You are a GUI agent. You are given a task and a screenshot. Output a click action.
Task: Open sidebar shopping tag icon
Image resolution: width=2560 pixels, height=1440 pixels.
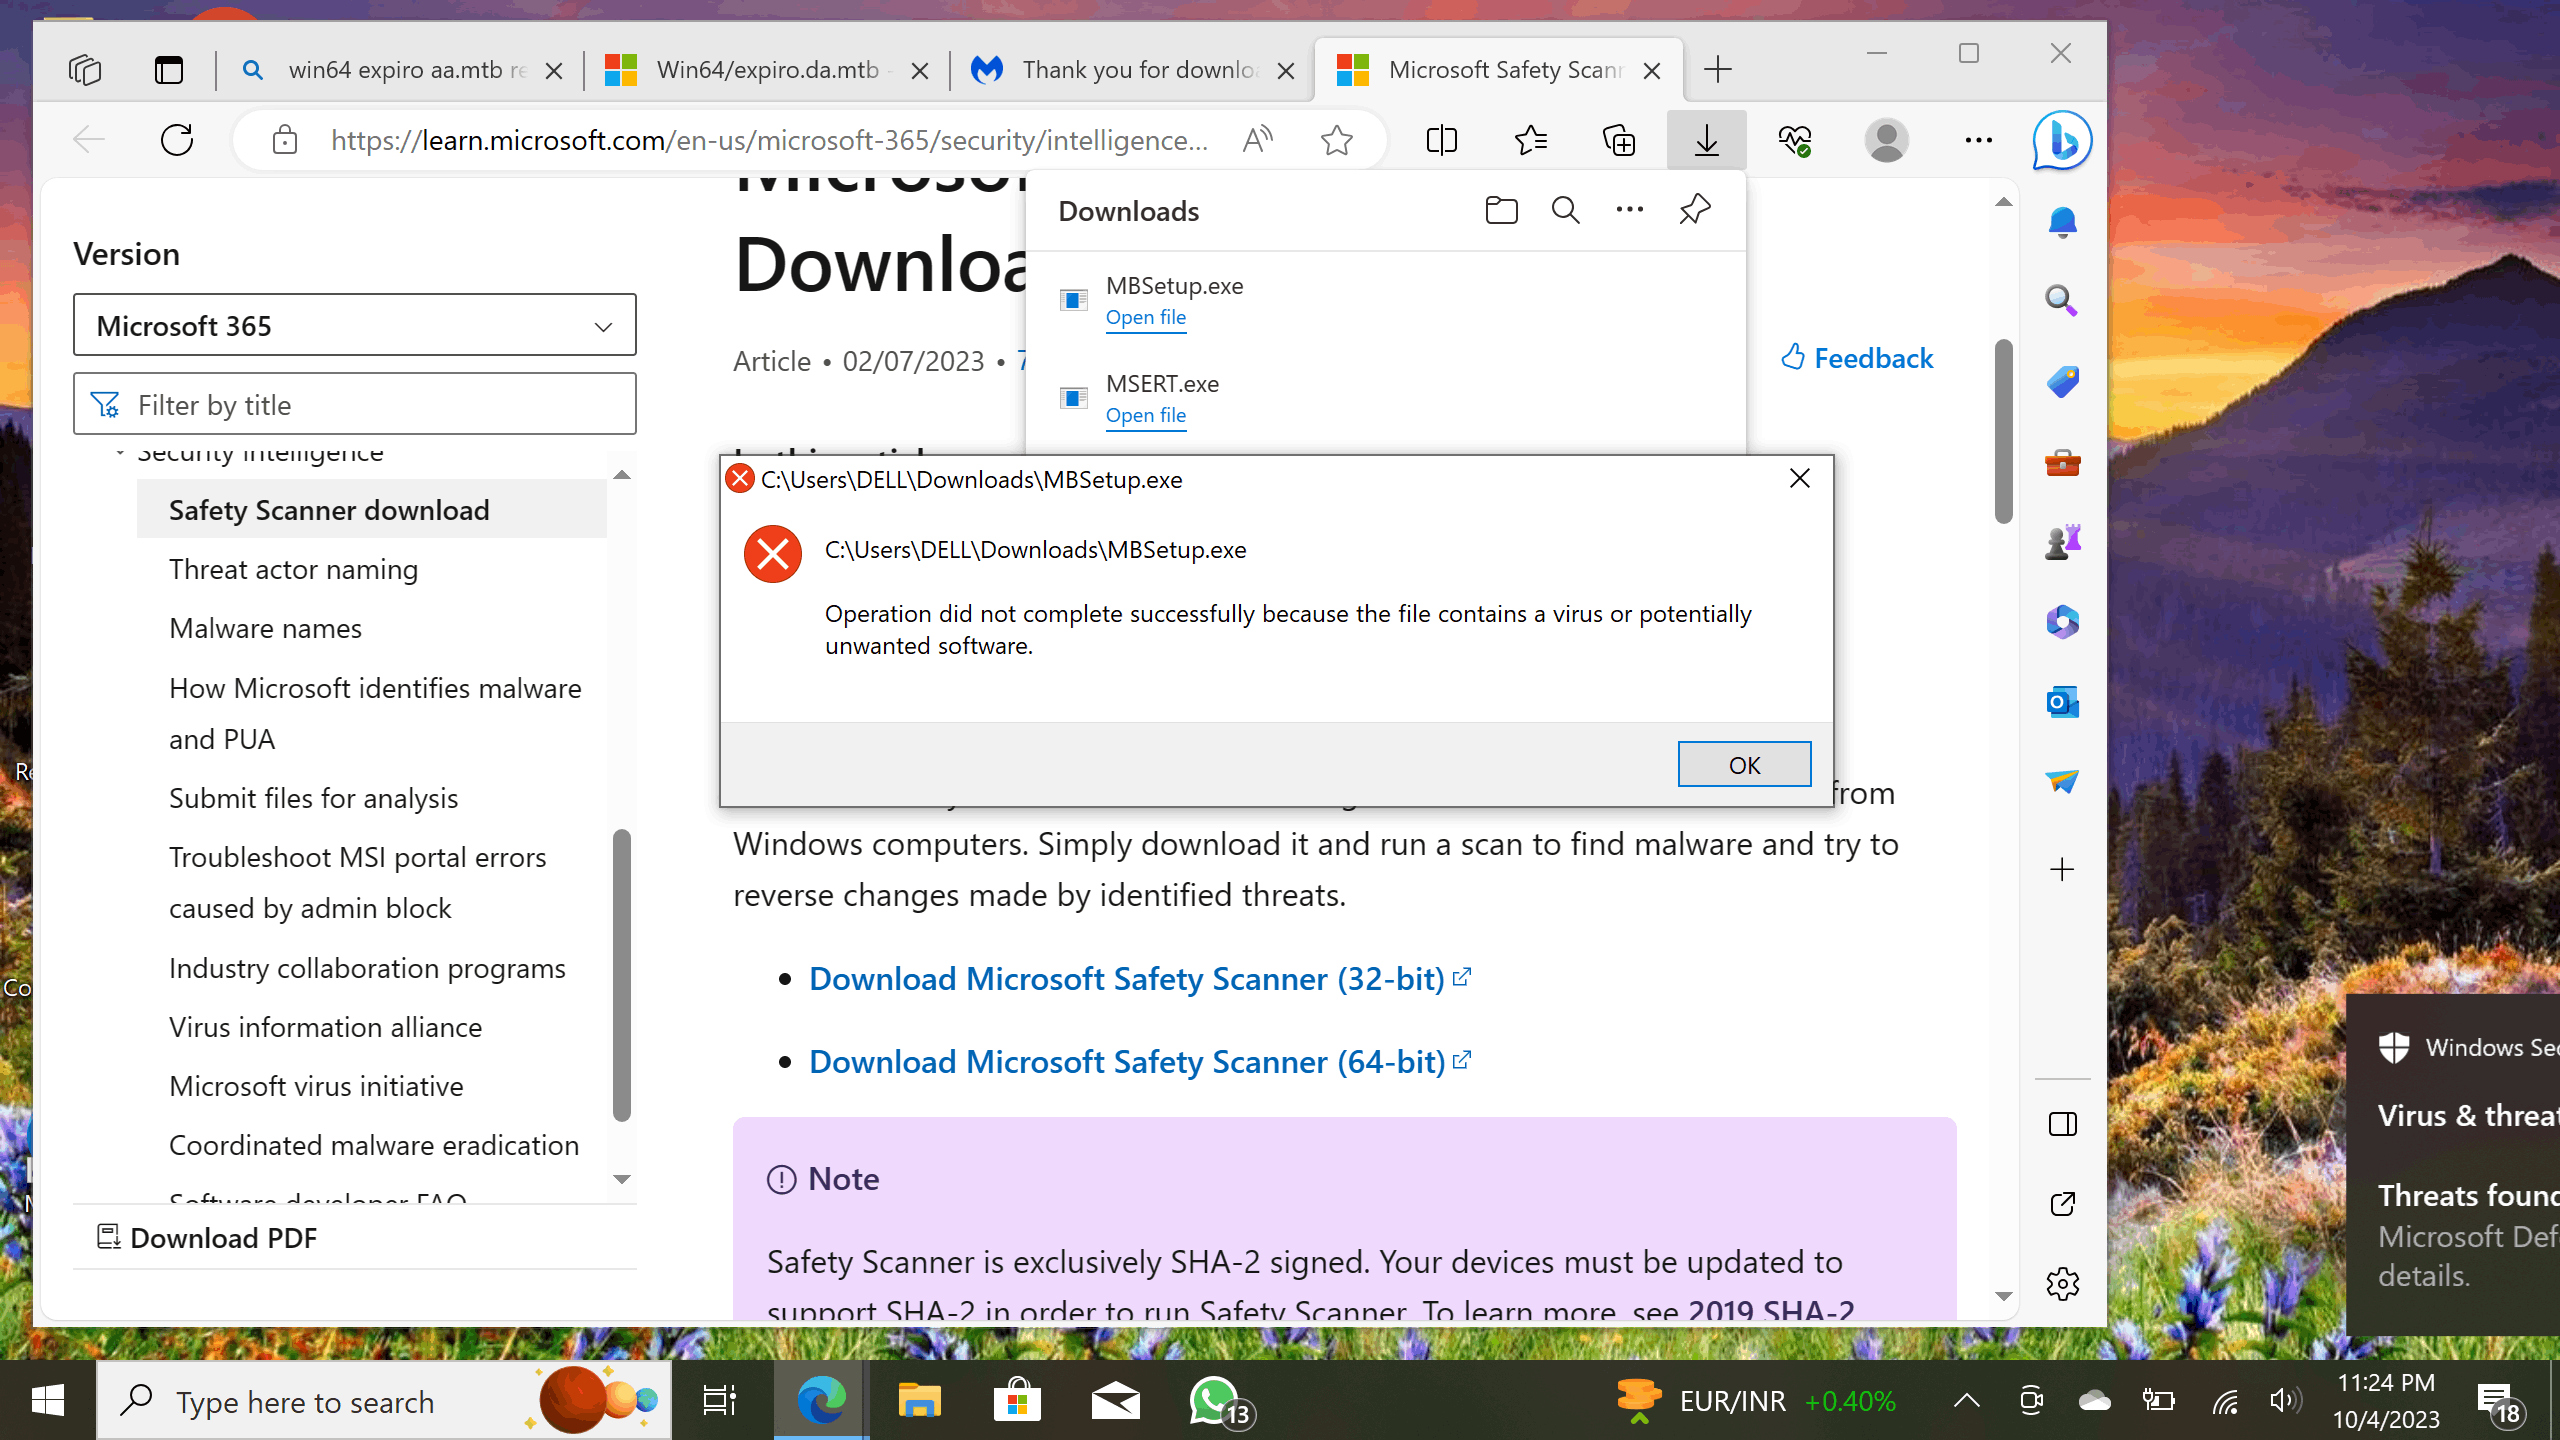(x=2062, y=382)
